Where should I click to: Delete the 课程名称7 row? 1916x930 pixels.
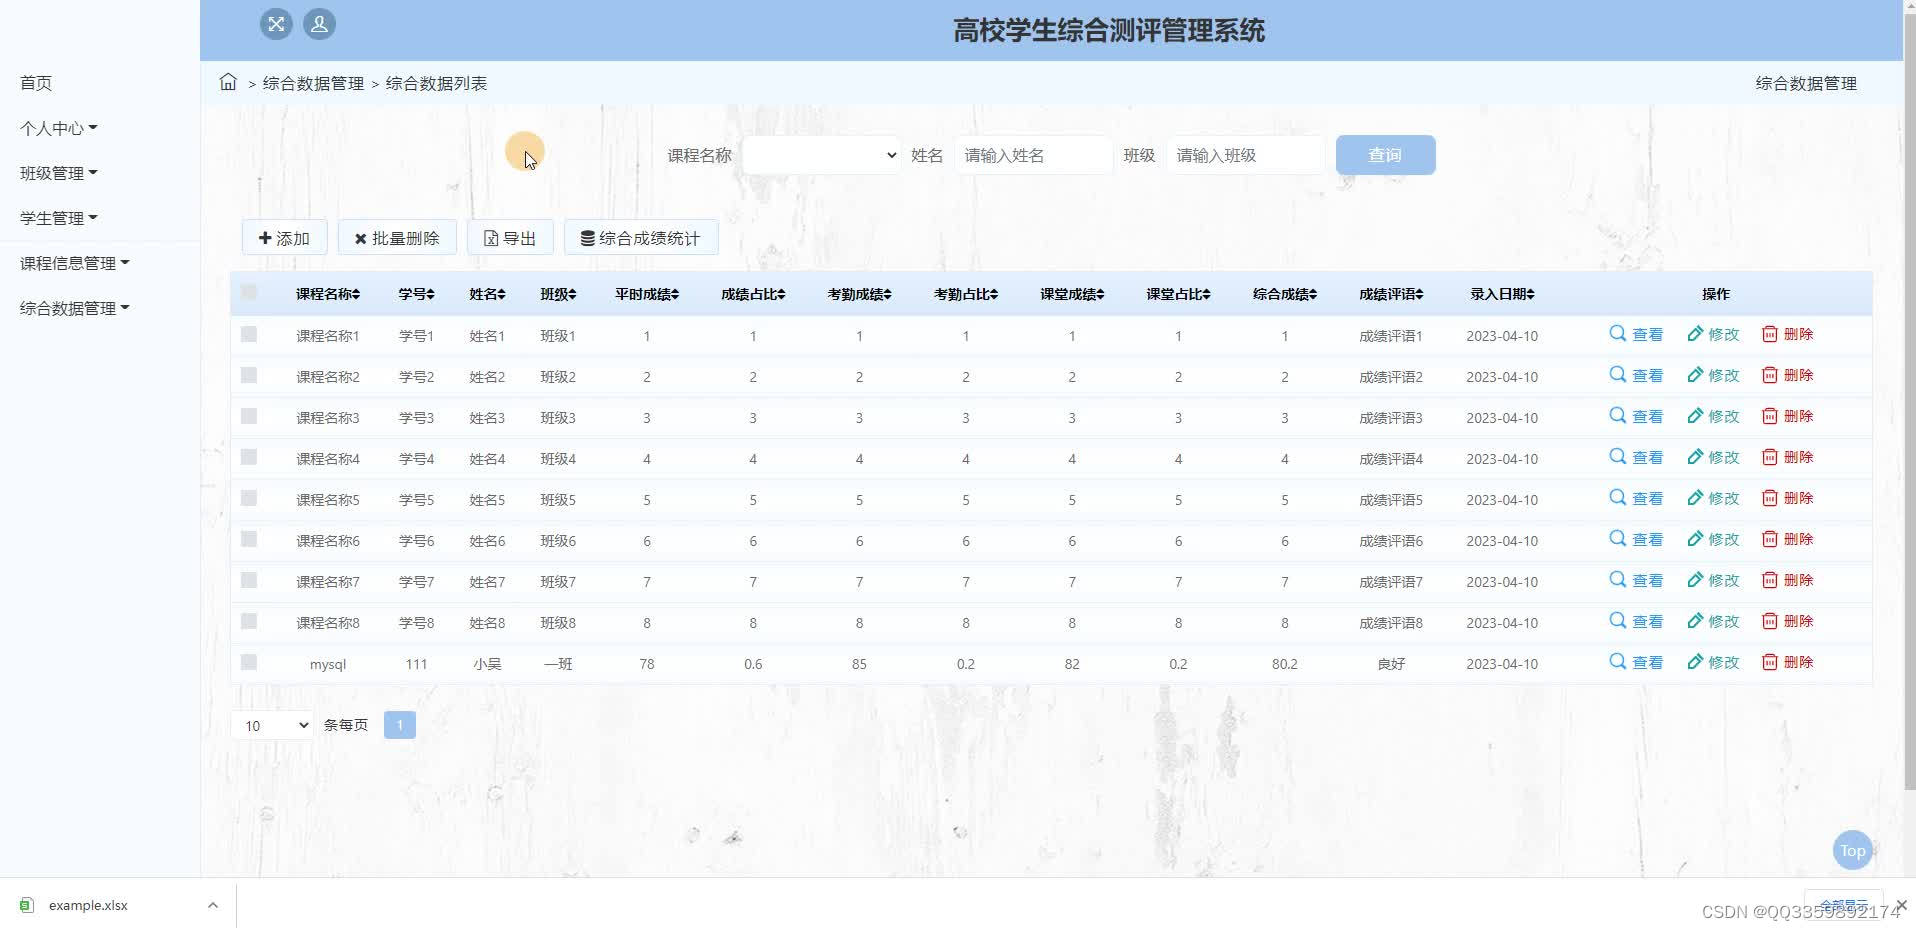pyautogui.click(x=1787, y=580)
